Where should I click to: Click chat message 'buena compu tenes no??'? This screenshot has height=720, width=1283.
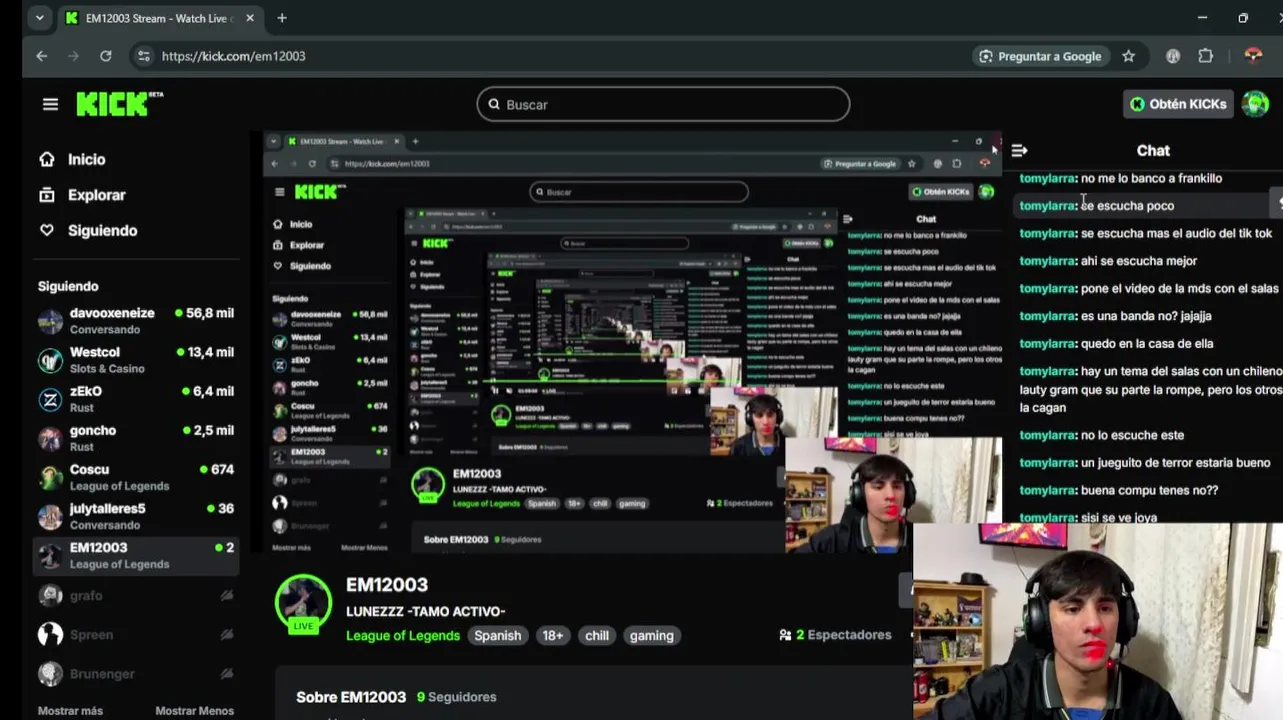pyautogui.click(x=1118, y=490)
